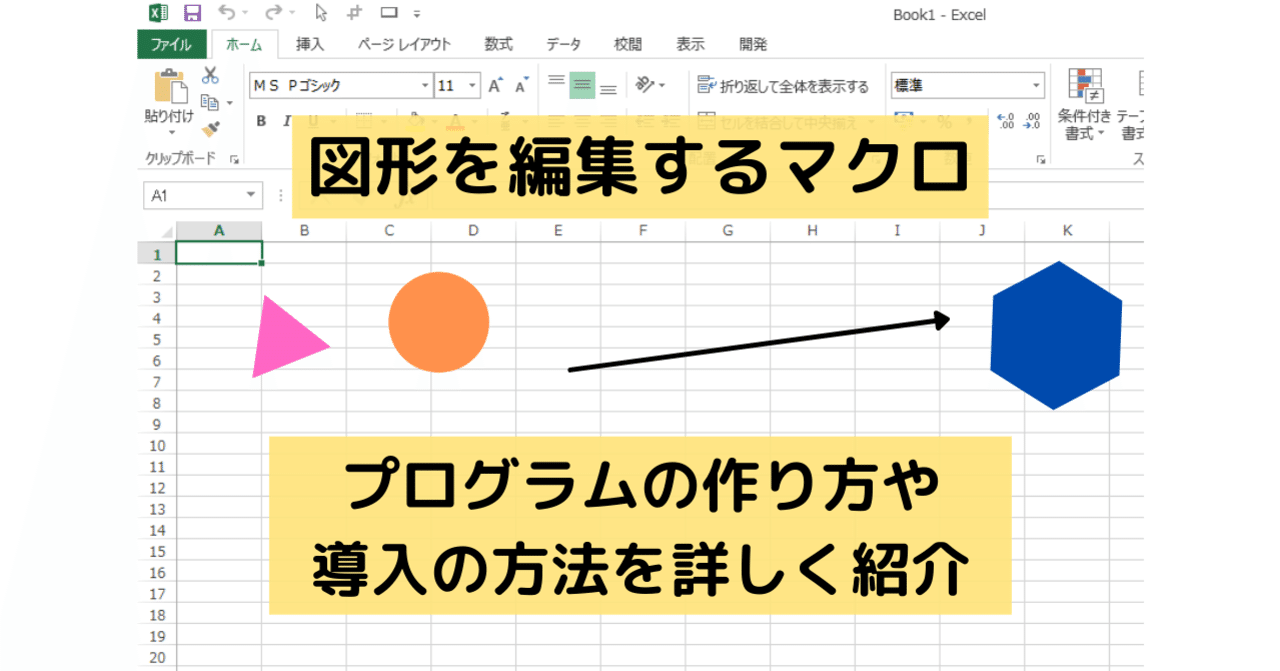Toggle bold formatting
The width and height of the screenshot is (1280, 671).
[x=260, y=120]
